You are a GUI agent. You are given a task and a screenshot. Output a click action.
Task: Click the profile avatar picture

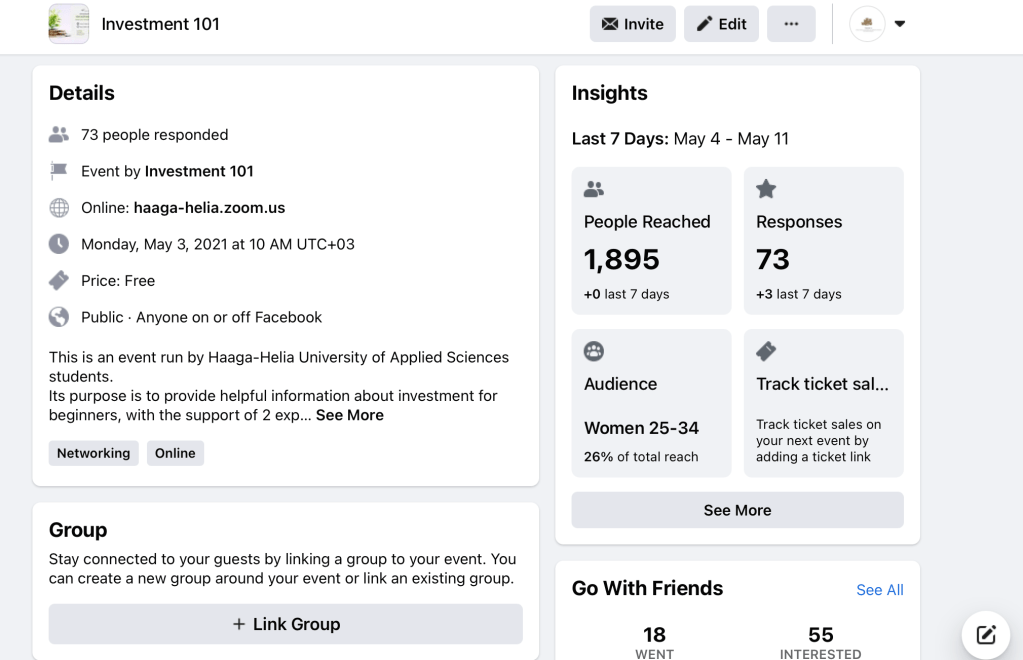(x=867, y=24)
